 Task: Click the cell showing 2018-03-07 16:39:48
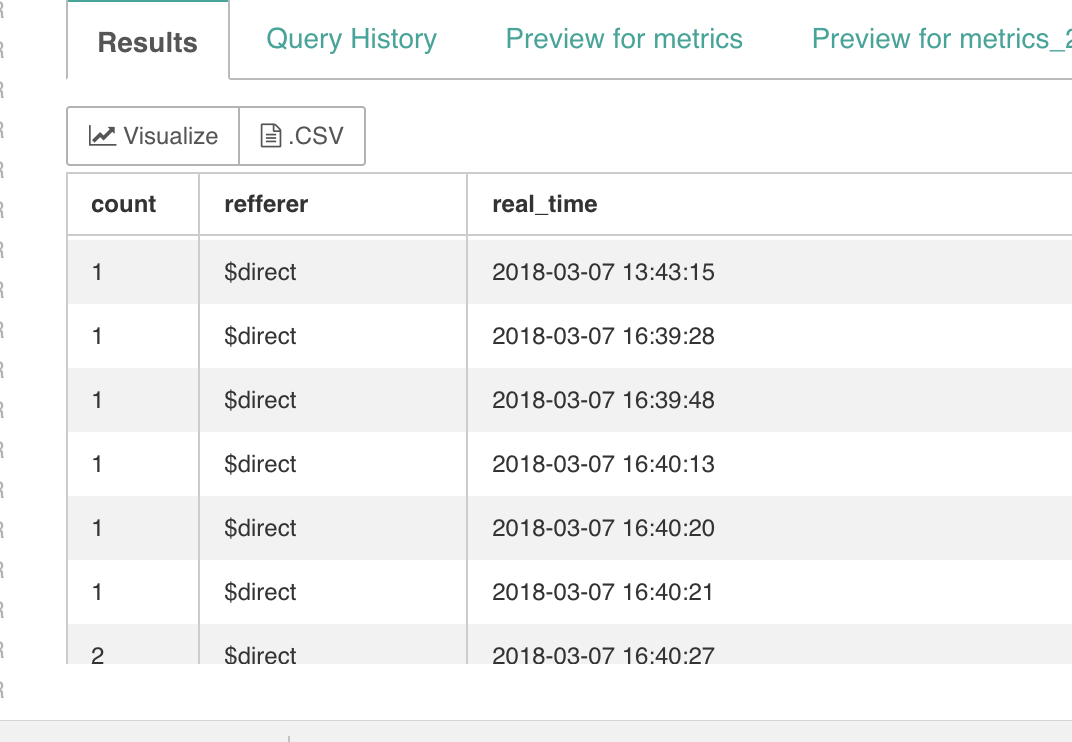604,399
